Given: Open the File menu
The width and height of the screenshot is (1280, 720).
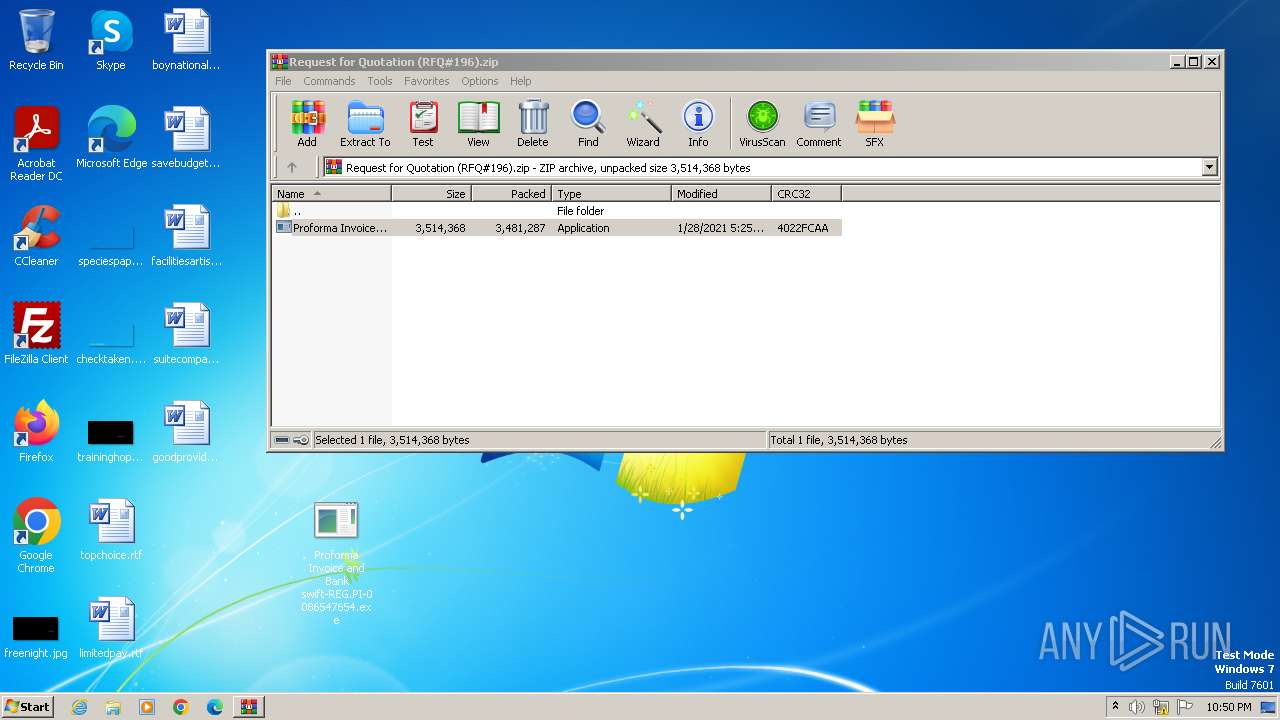Looking at the screenshot, I should click(283, 81).
